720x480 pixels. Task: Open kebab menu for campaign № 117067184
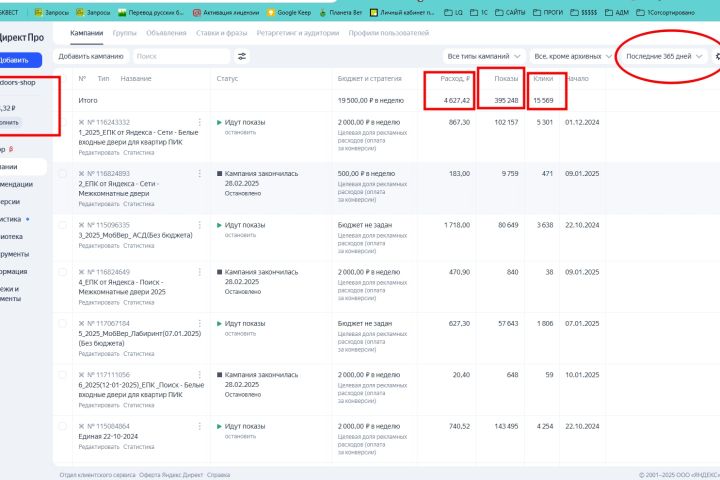click(199, 323)
